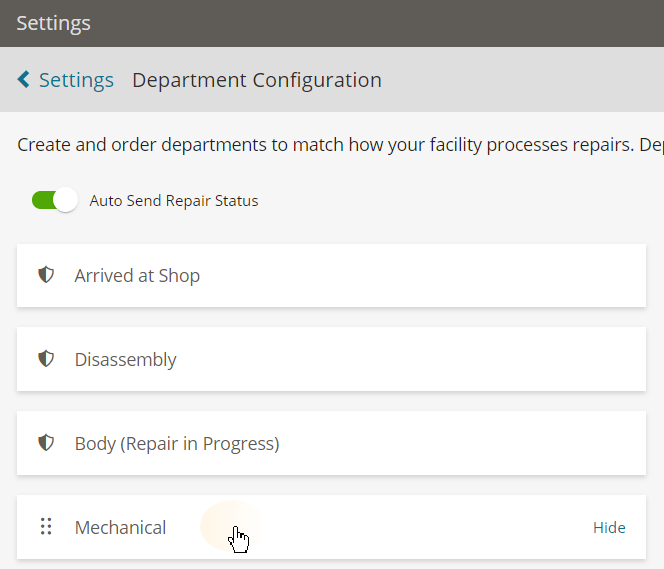The width and height of the screenshot is (664, 569).
Task: Hide the Mechanical department
Action: tap(609, 528)
